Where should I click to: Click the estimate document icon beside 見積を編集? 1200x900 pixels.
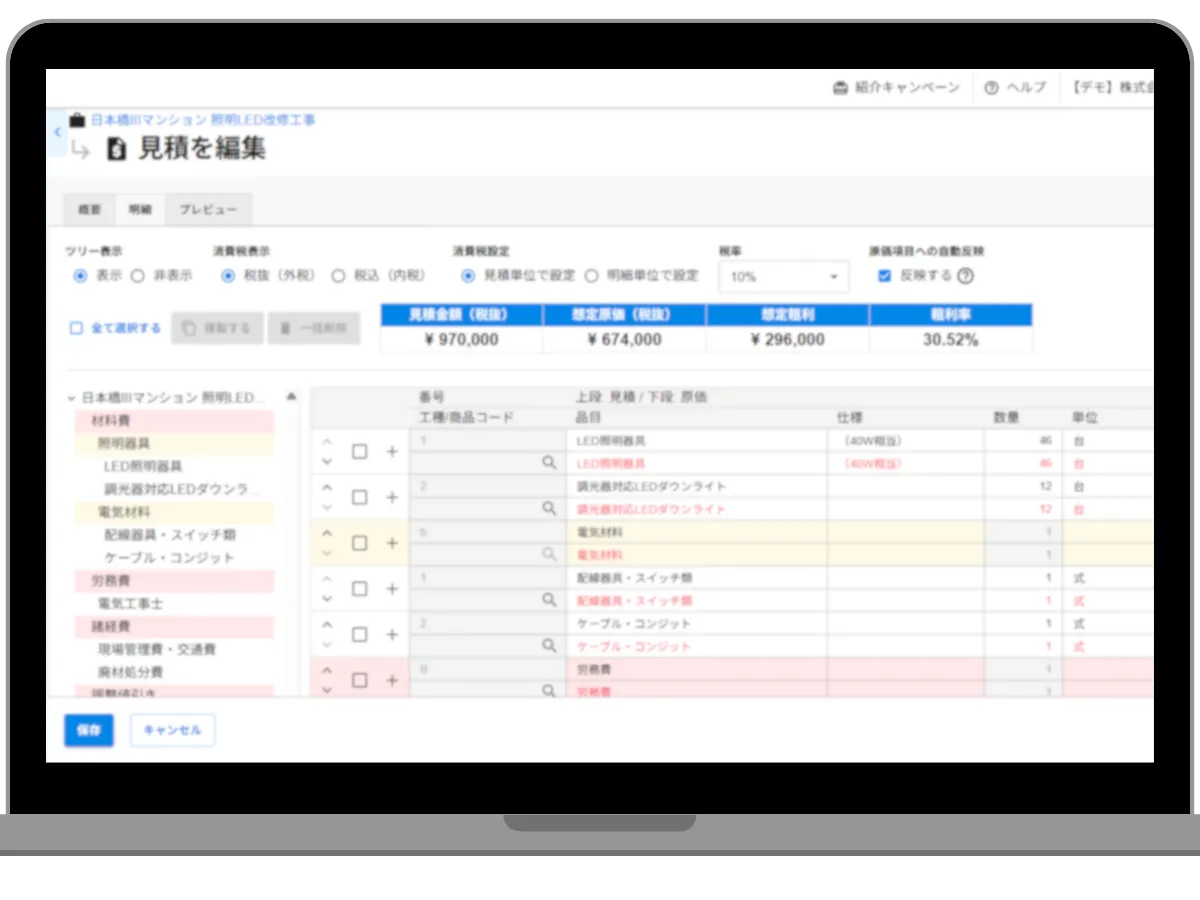coord(117,150)
